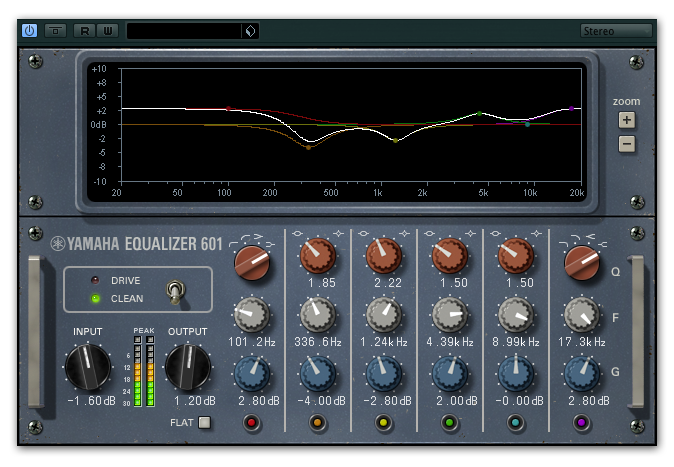Click the Q knob showing 1.85

point(318,256)
